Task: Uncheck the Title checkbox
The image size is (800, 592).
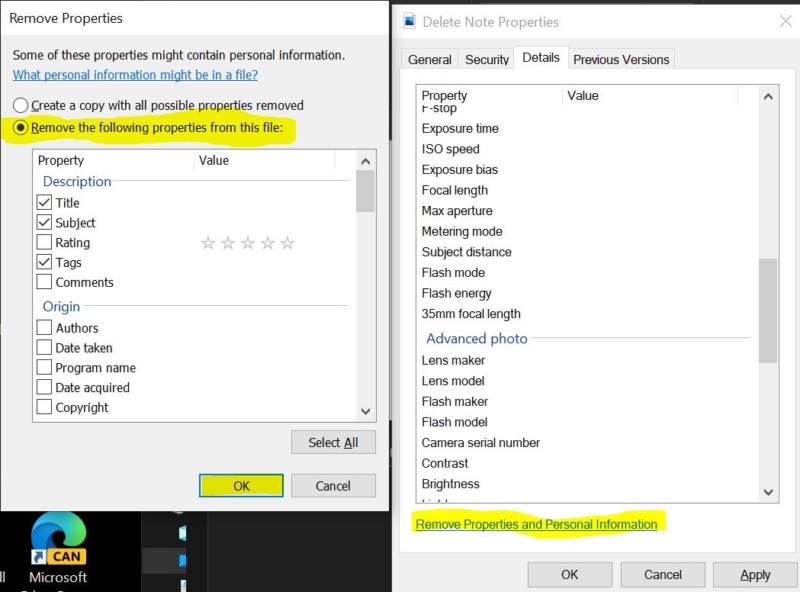Action: click(x=45, y=202)
